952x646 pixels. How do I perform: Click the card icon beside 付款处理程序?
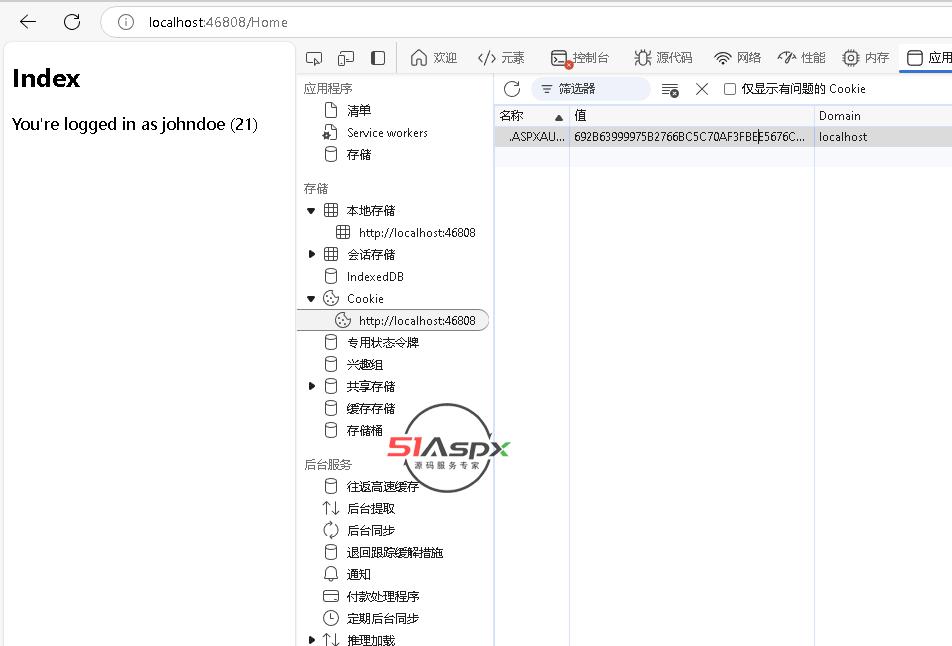click(331, 596)
